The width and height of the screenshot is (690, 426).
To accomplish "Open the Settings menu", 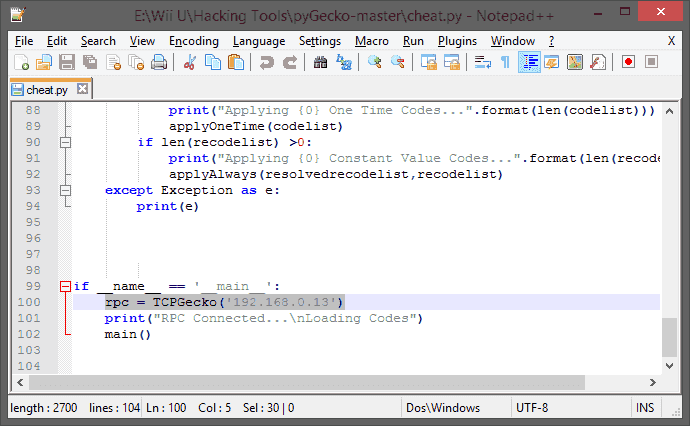I will pyautogui.click(x=320, y=41).
